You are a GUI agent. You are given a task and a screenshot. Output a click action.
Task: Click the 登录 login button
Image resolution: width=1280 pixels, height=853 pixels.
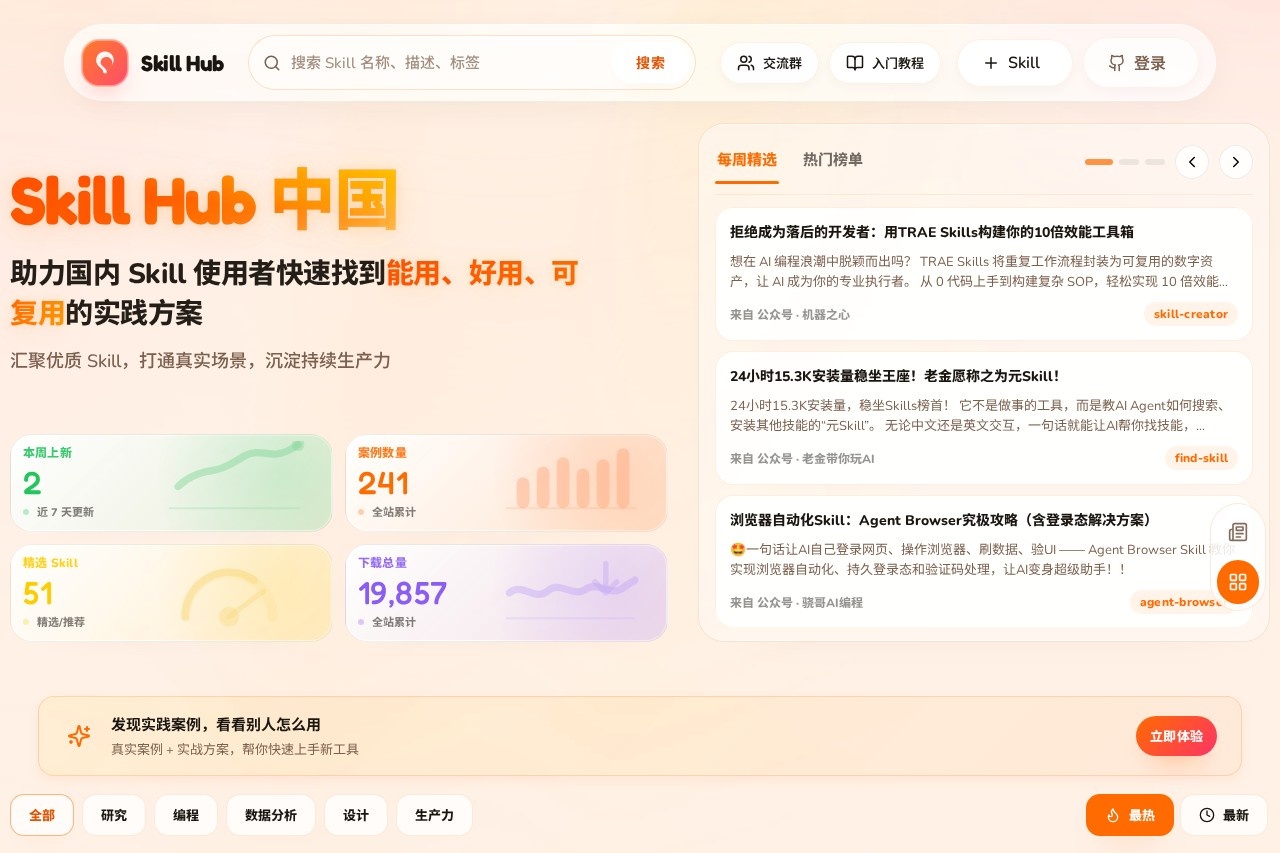[x=1139, y=63]
